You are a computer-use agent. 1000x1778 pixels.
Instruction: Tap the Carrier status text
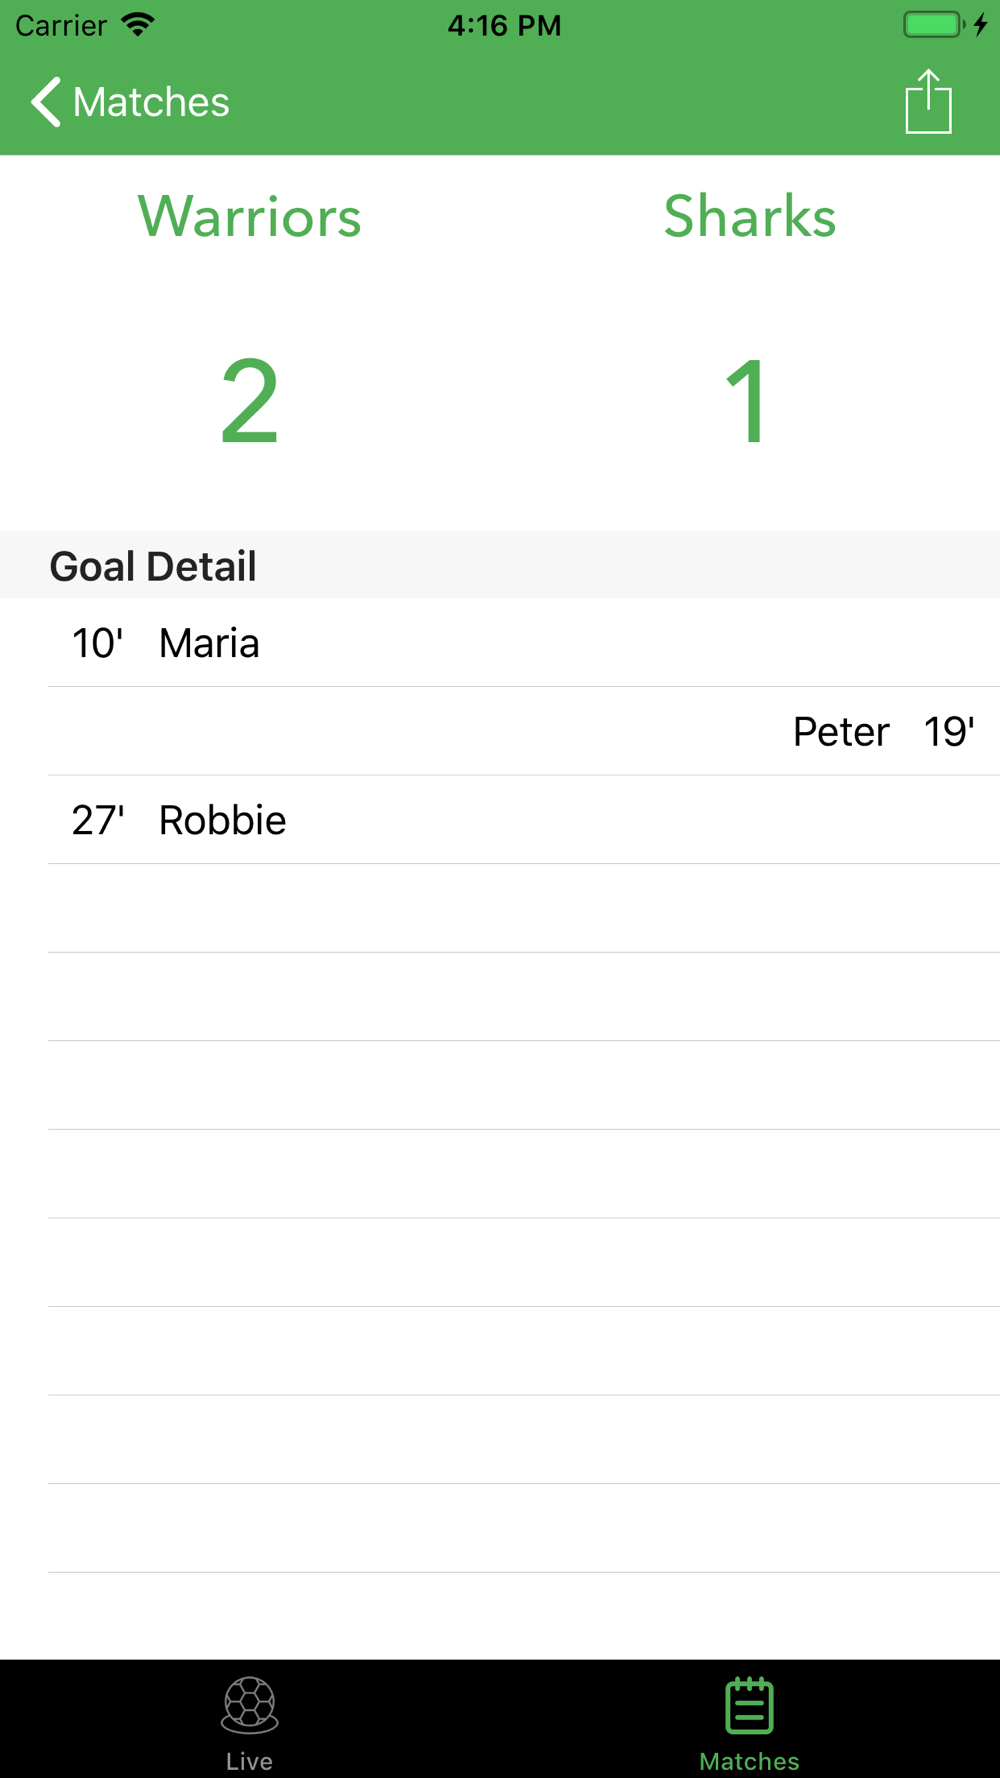[x=61, y=25]
